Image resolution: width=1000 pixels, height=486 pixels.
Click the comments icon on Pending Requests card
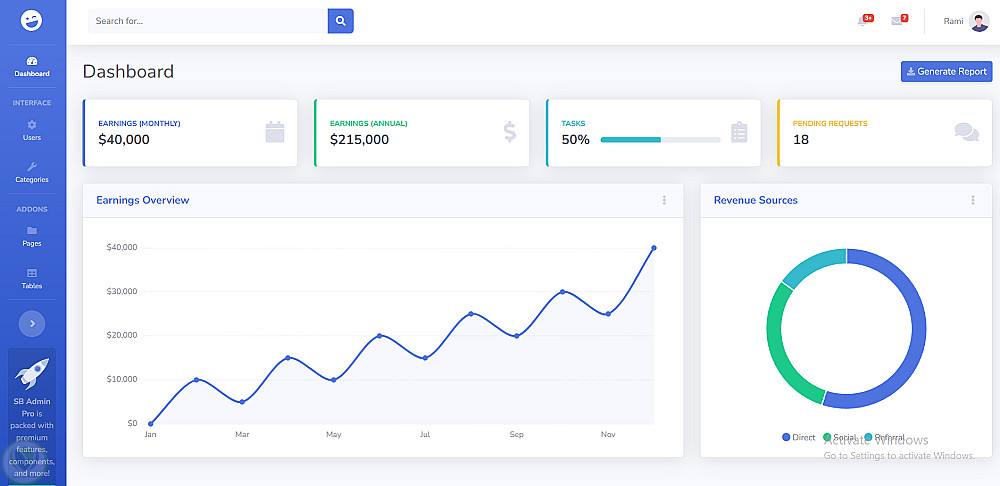coord(966,132)
